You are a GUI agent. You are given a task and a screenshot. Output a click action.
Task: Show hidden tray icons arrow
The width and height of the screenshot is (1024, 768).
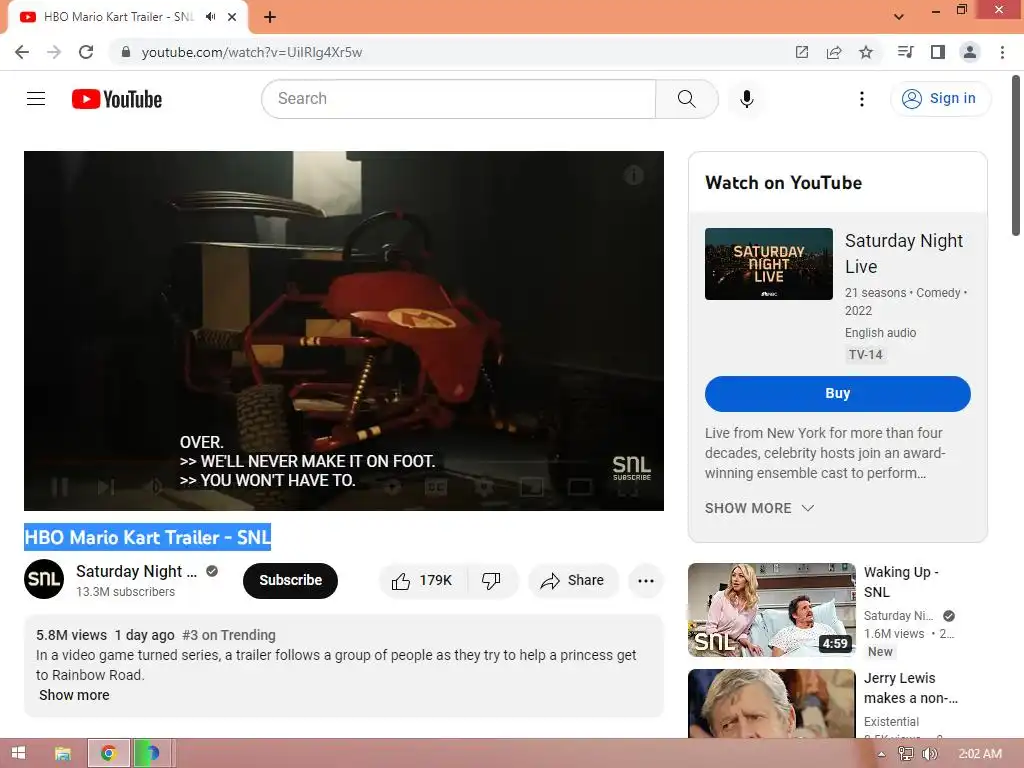[882, 754]
